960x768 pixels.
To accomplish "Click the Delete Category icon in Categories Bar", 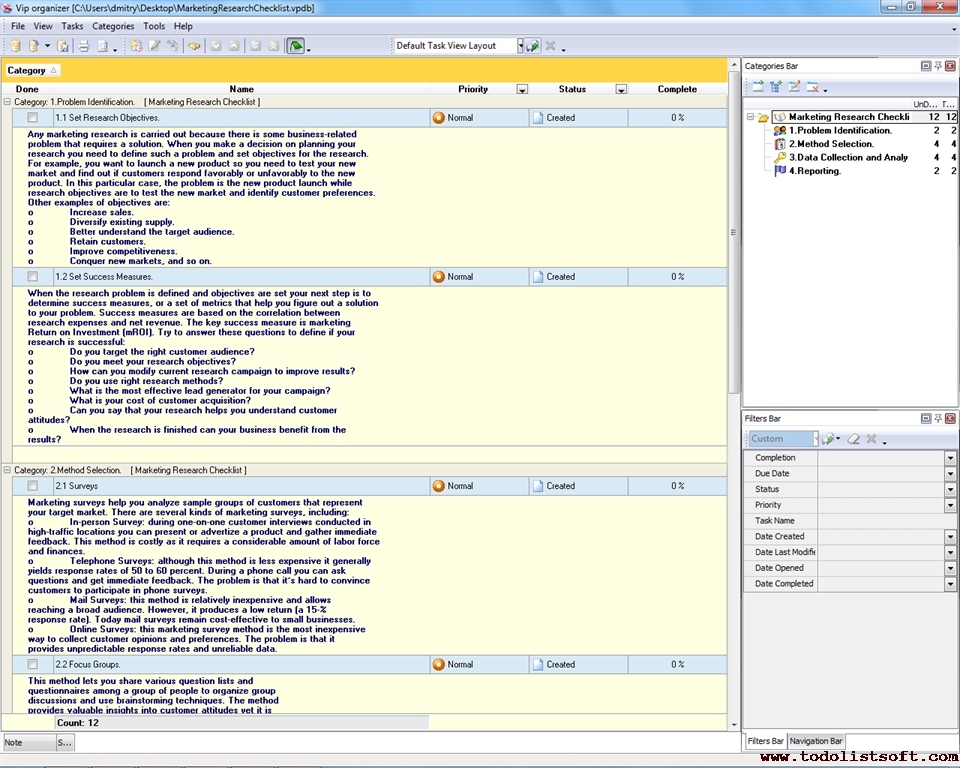I will (813, 87).
